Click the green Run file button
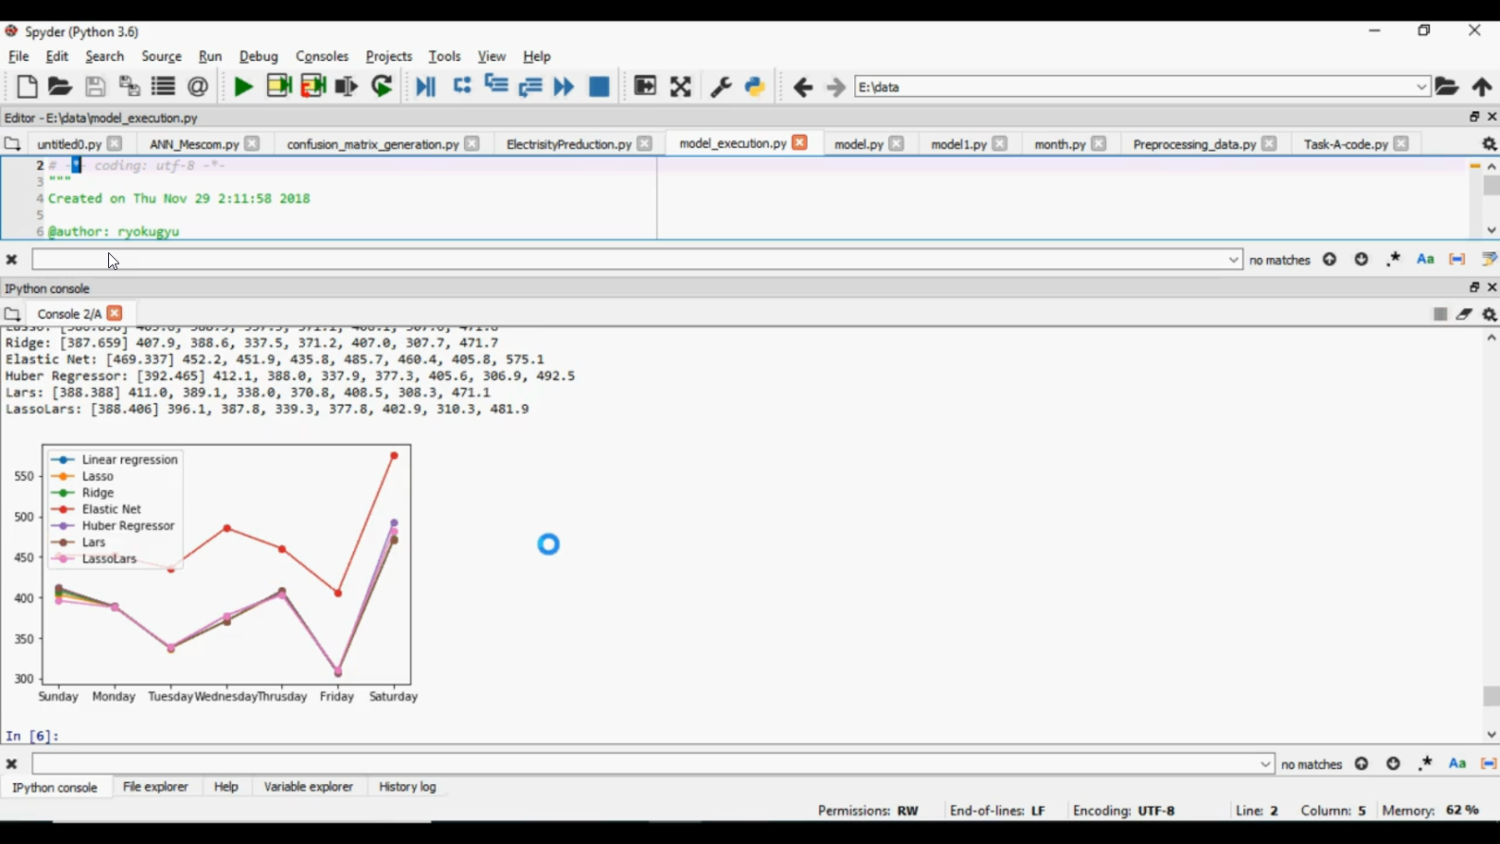 [243, 87]
